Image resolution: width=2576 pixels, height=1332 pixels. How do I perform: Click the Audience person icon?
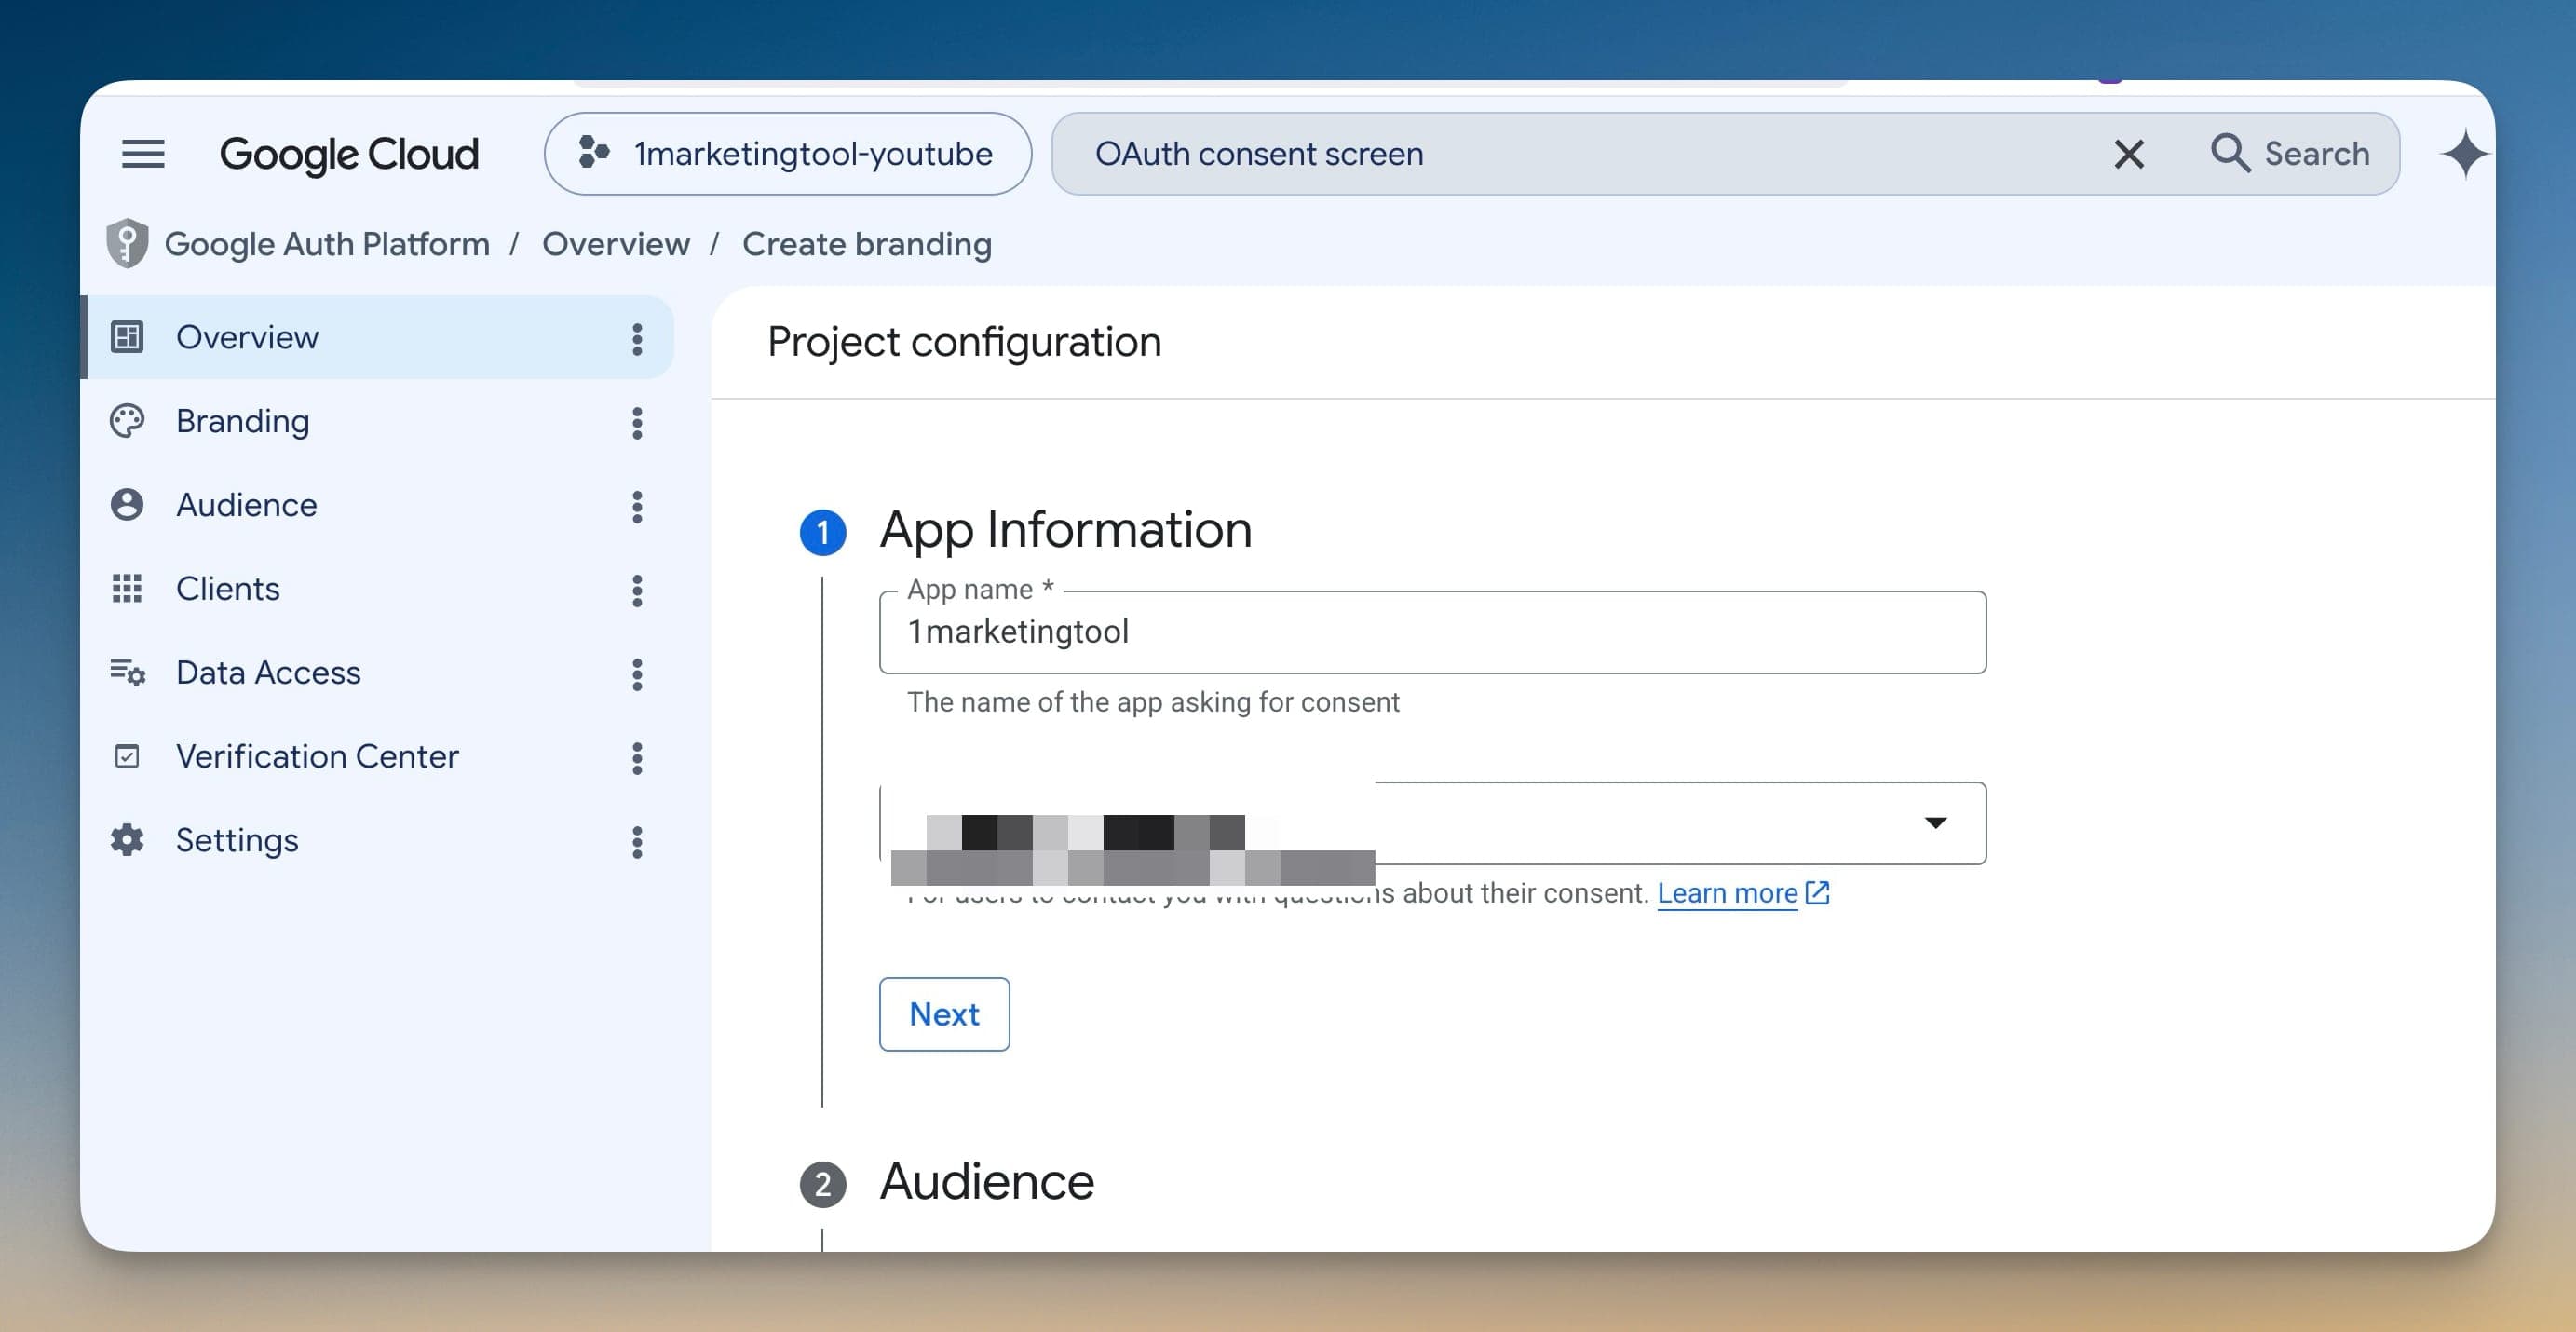click(127, 505)
